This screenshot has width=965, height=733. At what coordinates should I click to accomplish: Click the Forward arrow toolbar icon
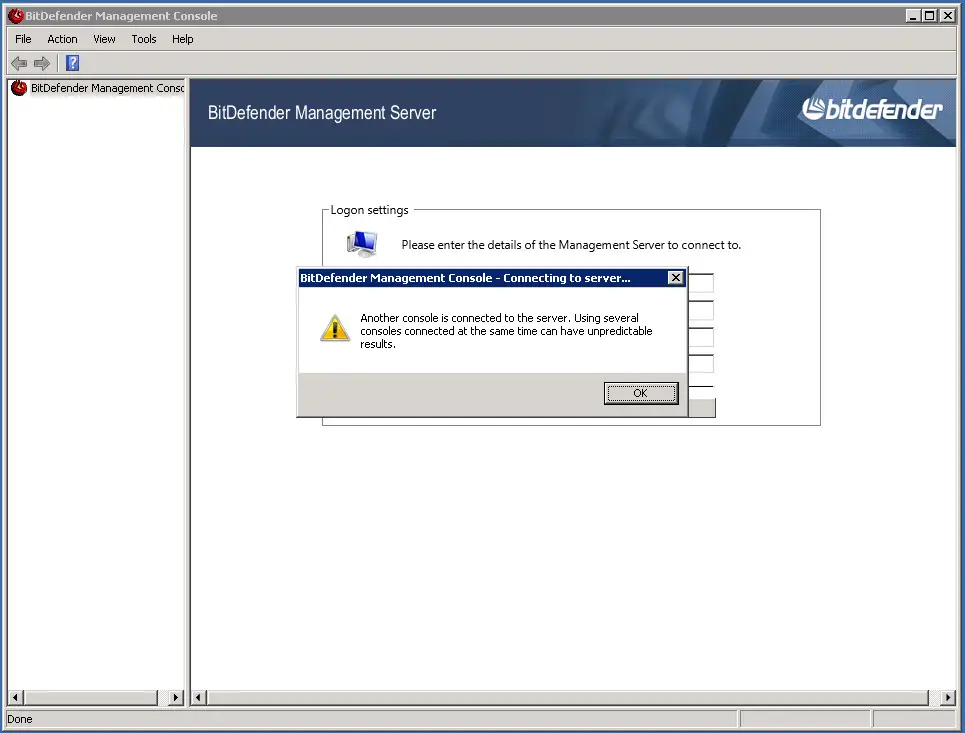42,63
